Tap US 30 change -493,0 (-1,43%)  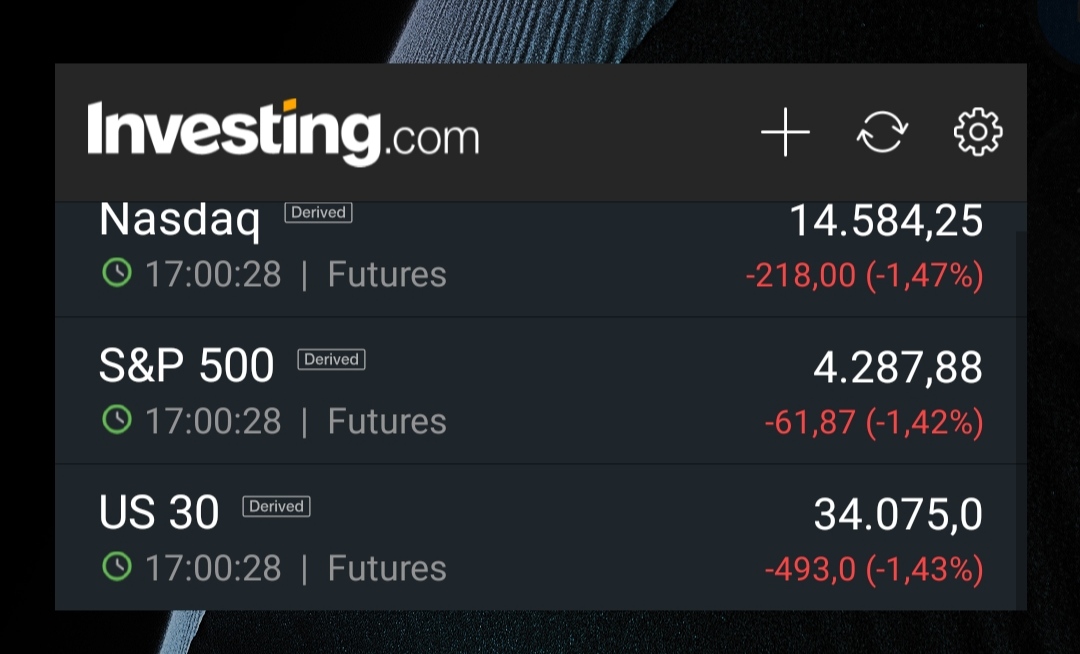[x=873, y=569]
